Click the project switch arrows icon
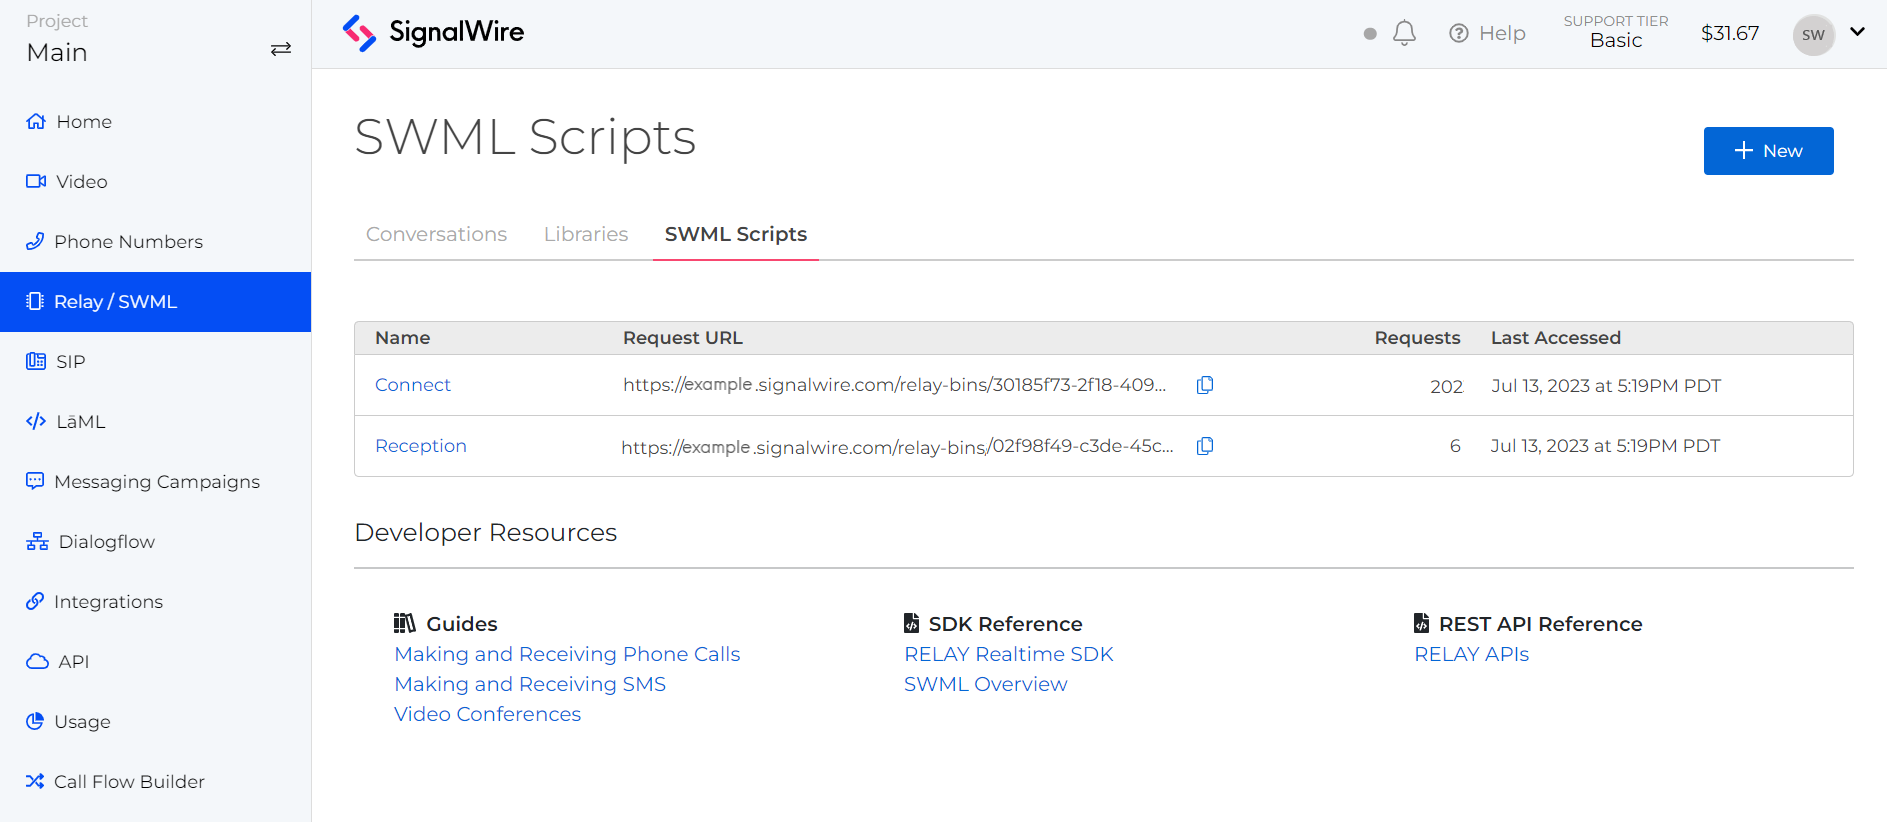1887x822 pixels. (x=281, y=49)
